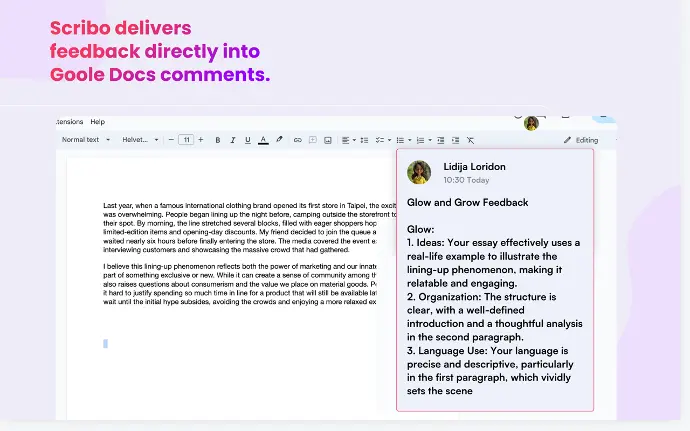690x431 pixels.
Task: Click the add comment icon
Action: coord(312,140)
